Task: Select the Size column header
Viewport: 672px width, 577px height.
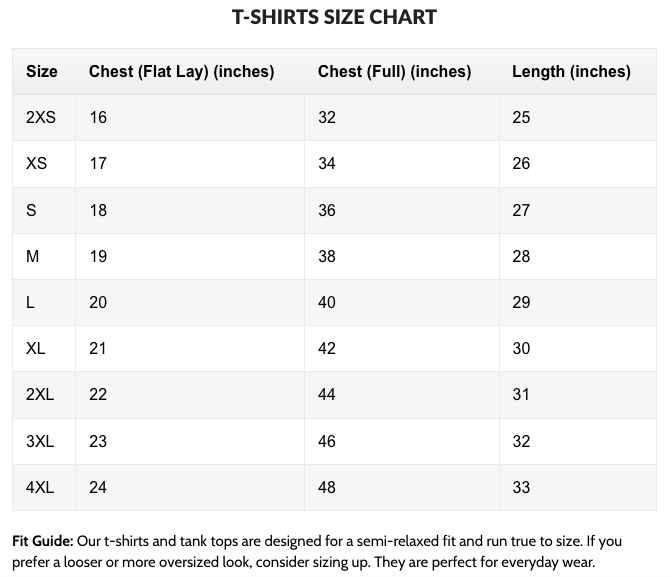Action: coord(42,72)
